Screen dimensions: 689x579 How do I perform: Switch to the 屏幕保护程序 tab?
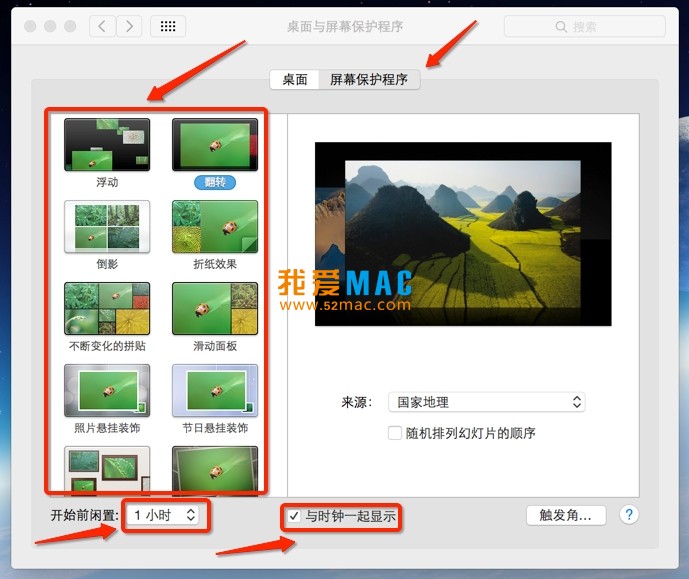pos(369,80)
